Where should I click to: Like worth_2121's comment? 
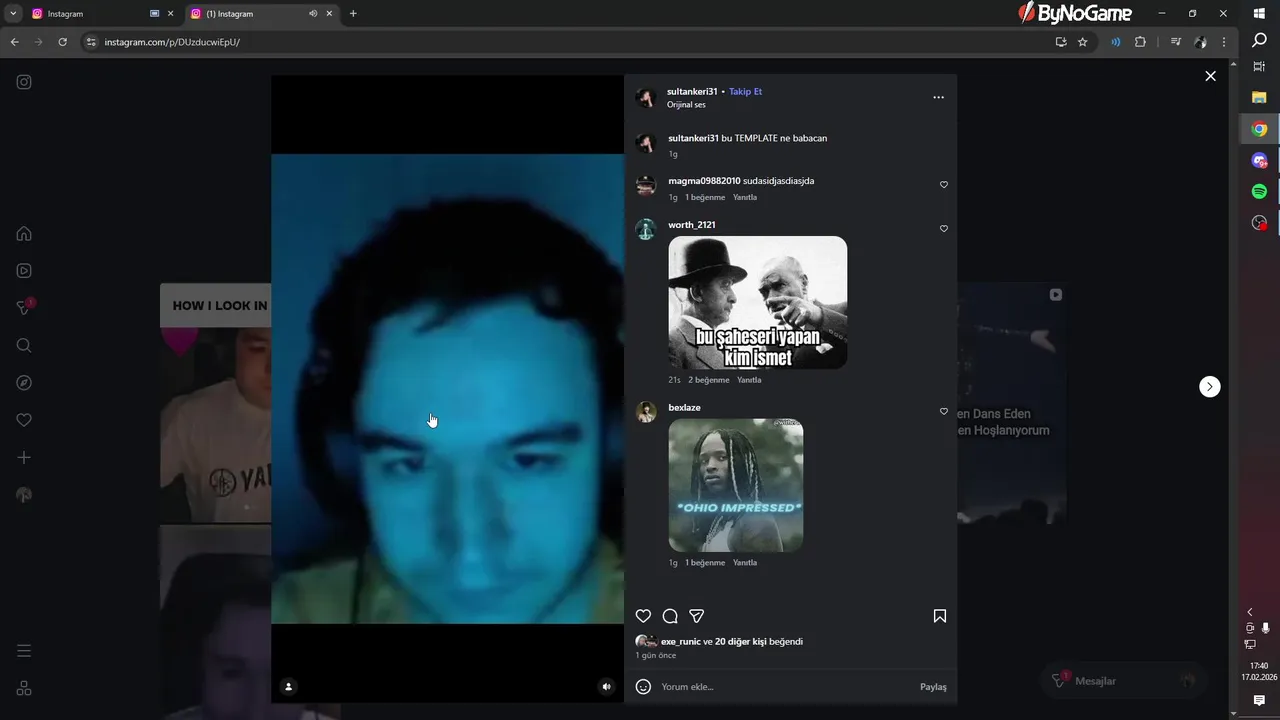(944, 229)
